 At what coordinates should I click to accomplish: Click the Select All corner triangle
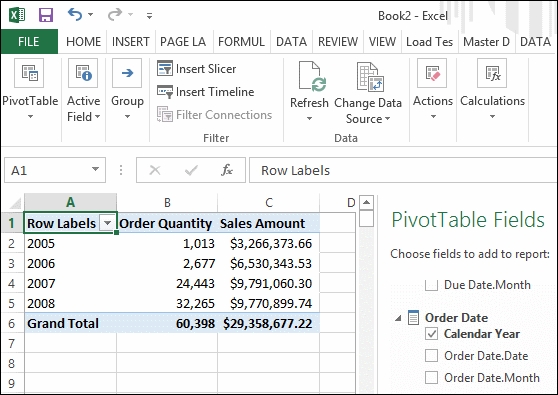tap(15, 203)
